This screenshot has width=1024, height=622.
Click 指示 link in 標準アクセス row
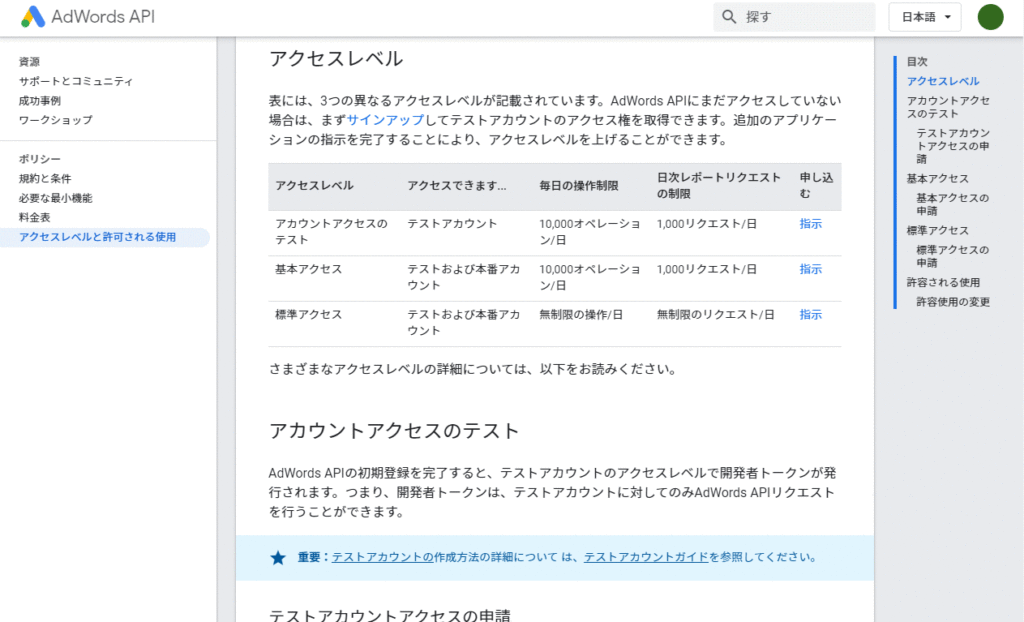tap(810, 314)
